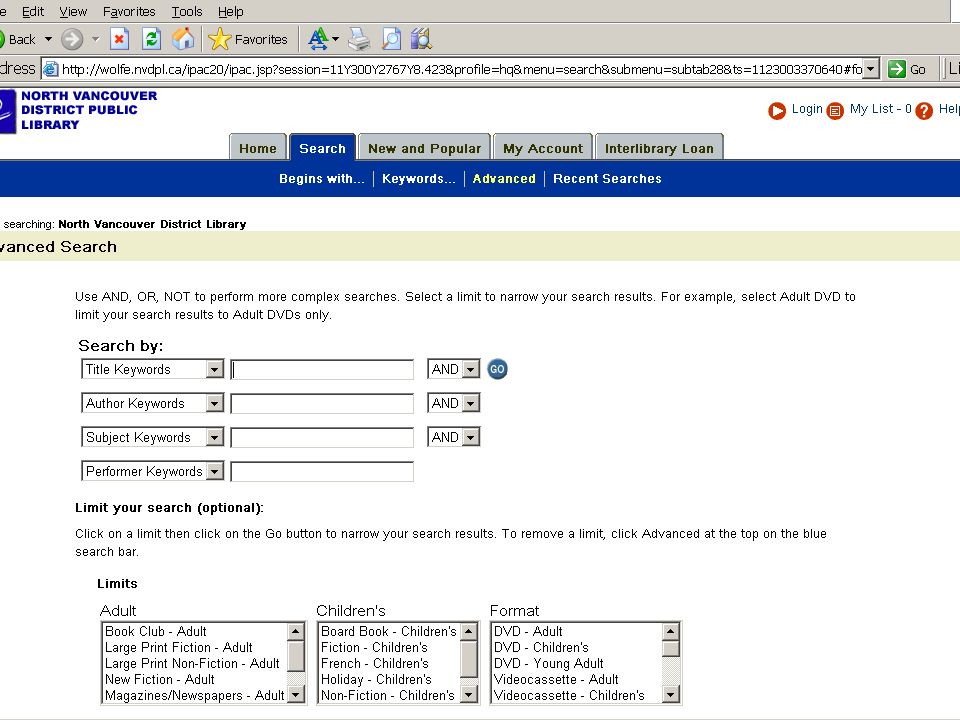Image resolution: width=960 pixels, height=720 pixels.
Task: Click the translate/text 'A' toolbar icon
Action: pyautogui.click(x=318, y=39)
